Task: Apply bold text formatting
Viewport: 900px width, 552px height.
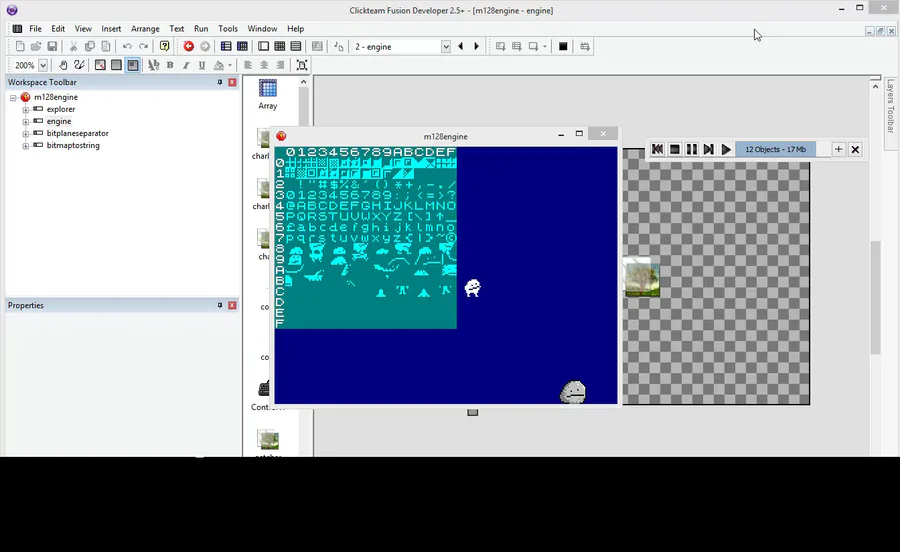Action: pyautogui.click(x=170, y=65)
